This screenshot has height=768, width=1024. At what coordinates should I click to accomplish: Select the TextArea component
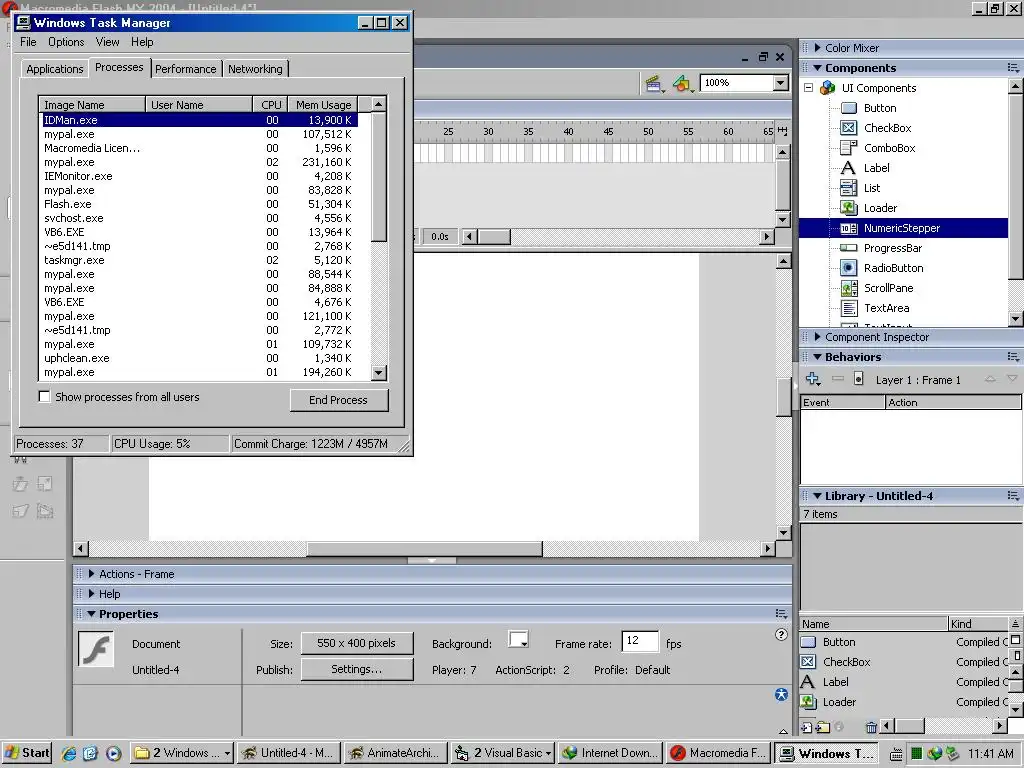[x=886, y=308]
